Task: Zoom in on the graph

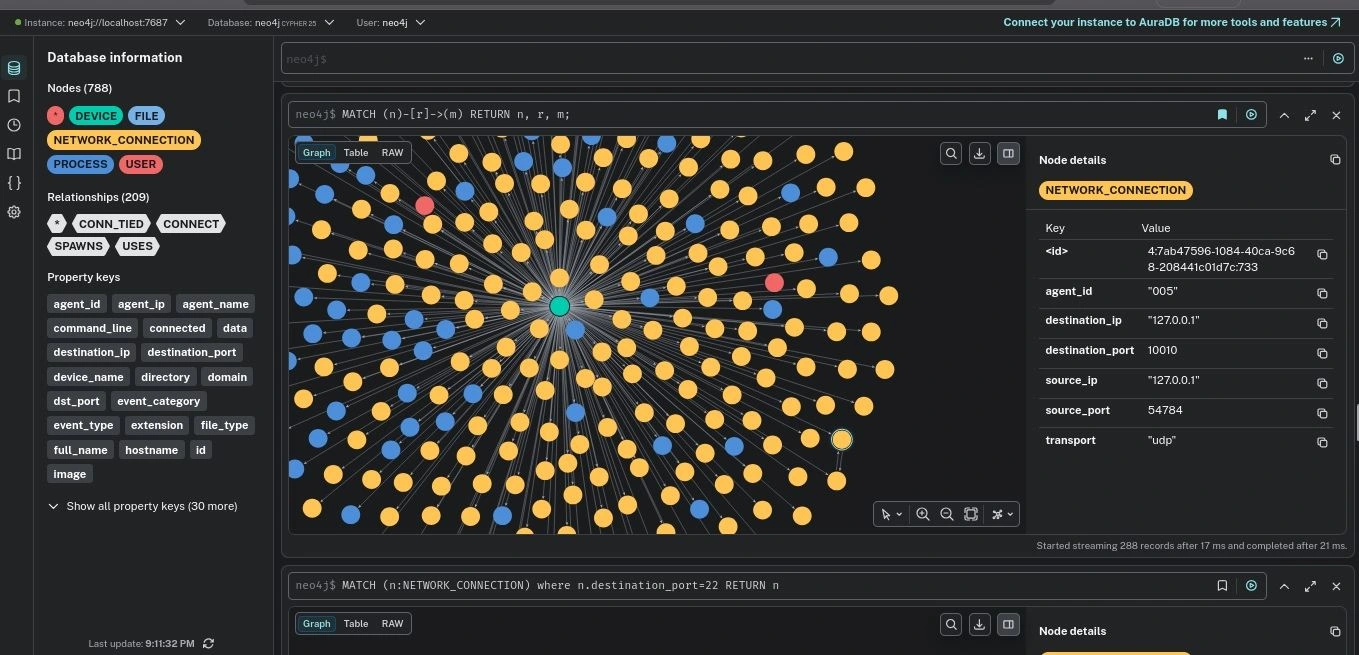Action: (923, 514)
